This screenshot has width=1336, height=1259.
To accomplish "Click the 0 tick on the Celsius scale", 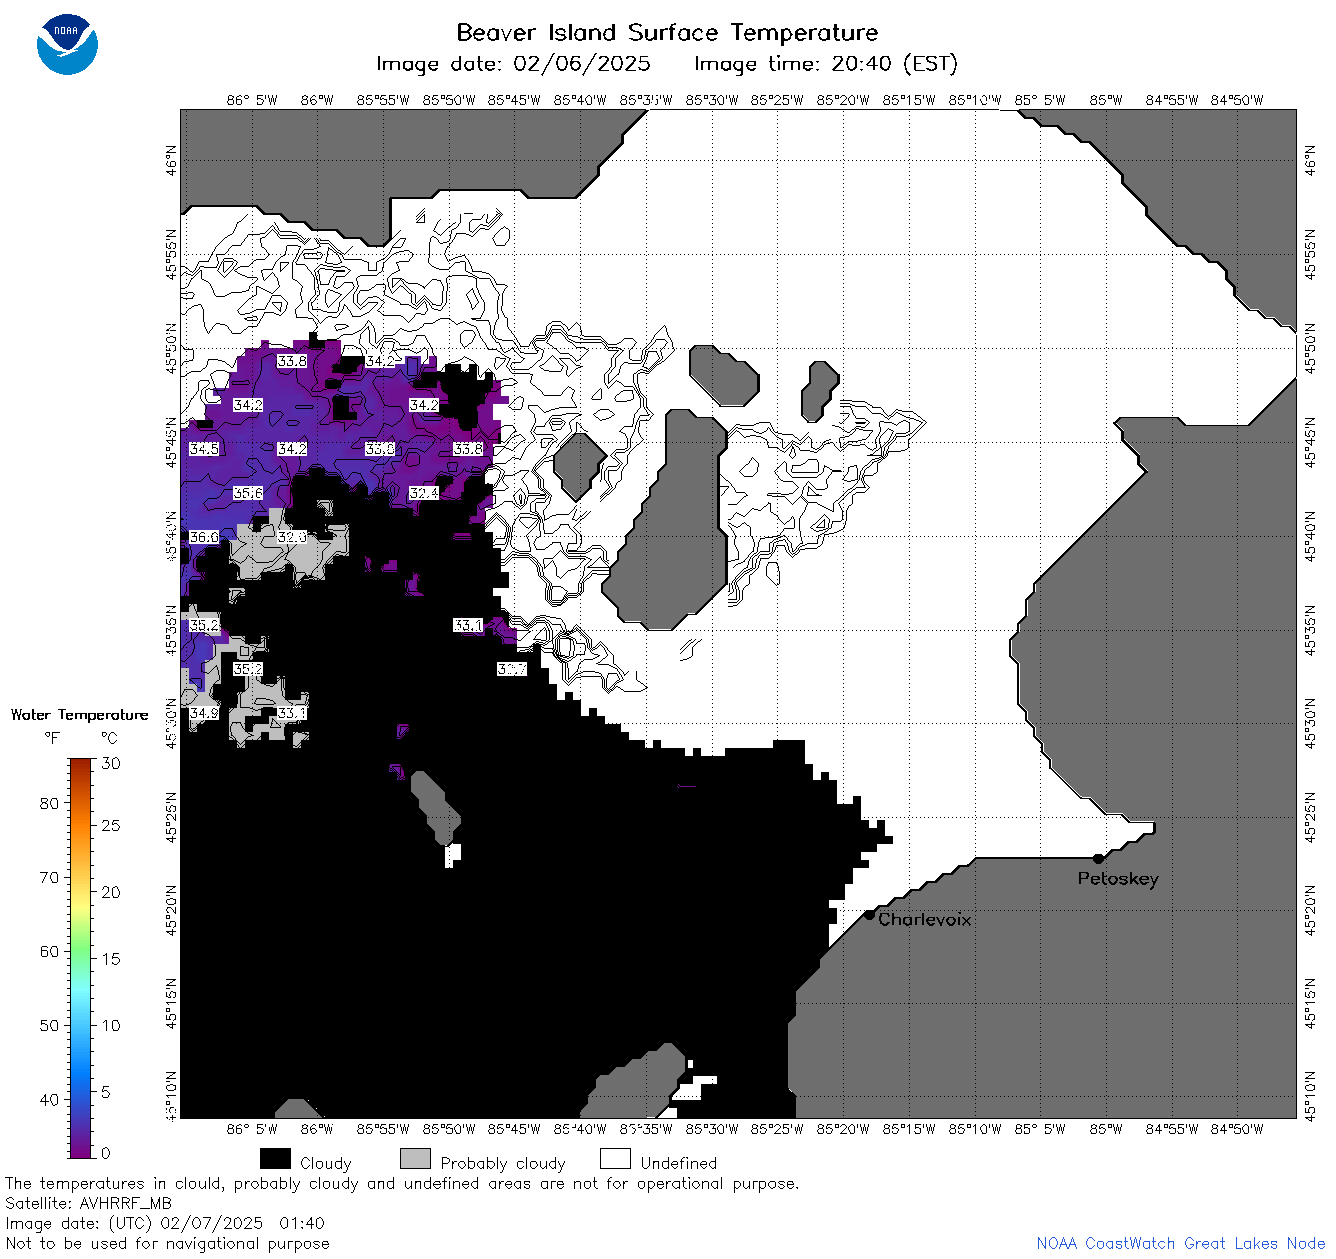I will pyautogui.click(x=106, y=1153).
